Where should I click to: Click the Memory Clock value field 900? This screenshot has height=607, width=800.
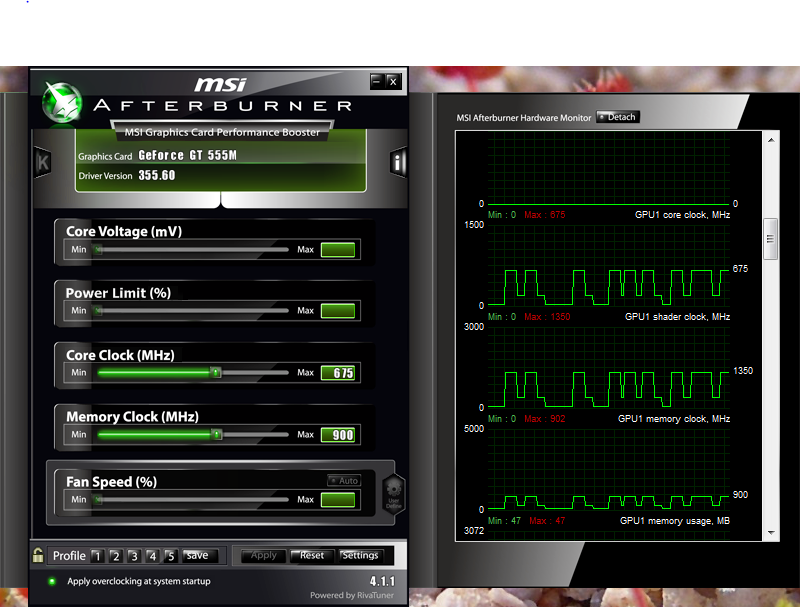point(338,435)
